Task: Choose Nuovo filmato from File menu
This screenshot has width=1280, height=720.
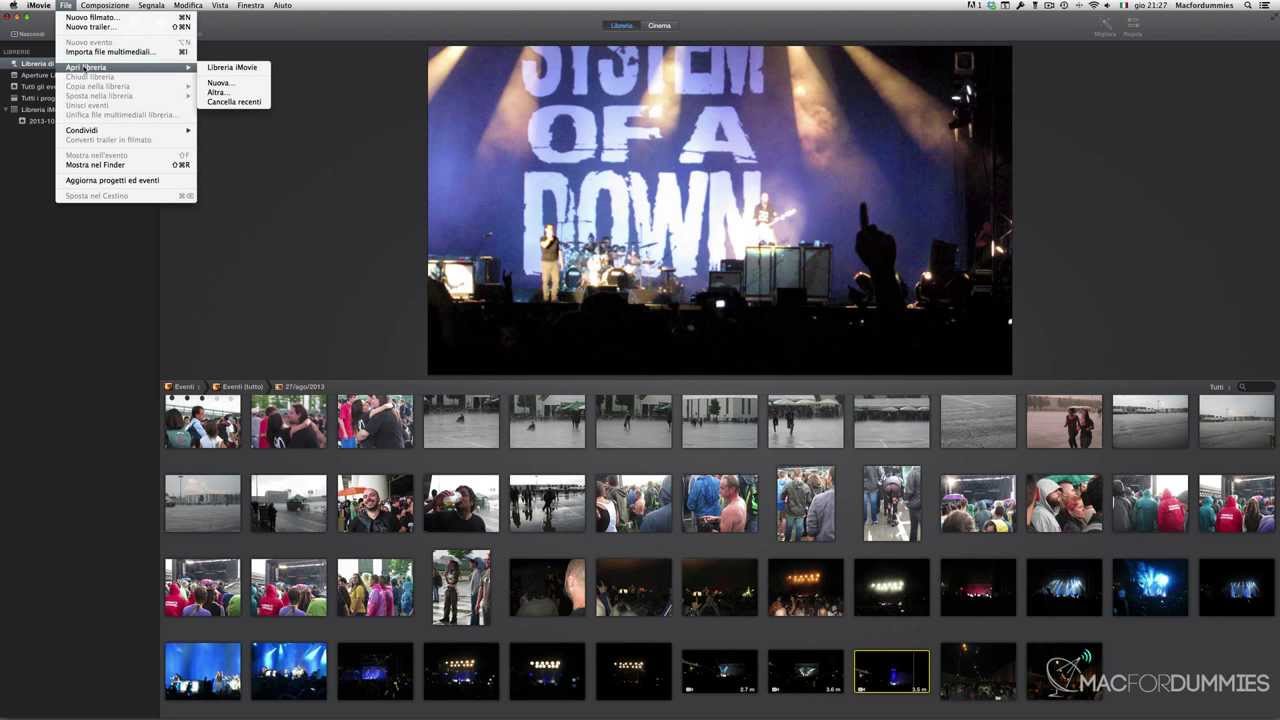Action: coord(126,17)
